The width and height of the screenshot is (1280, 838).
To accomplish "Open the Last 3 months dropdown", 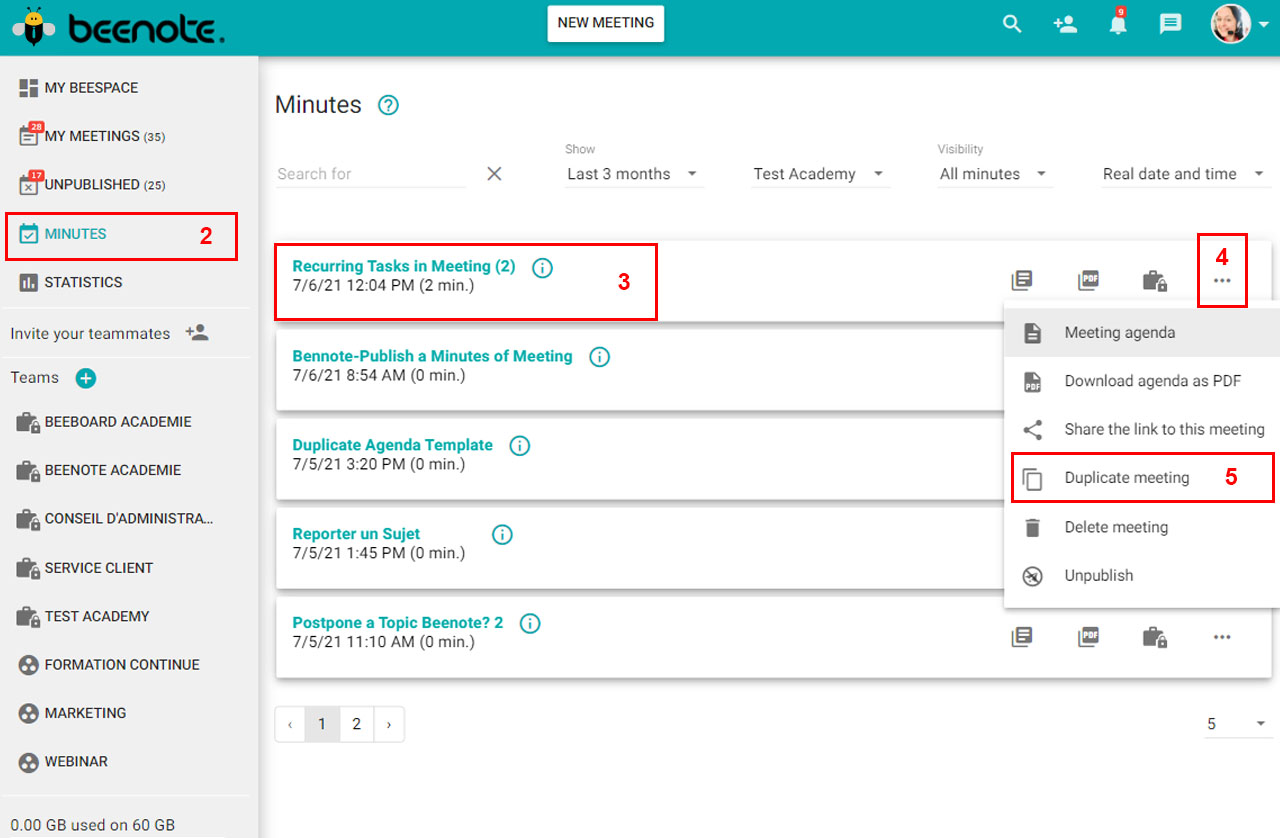I will pyautogui.click(x=634, y=174).
